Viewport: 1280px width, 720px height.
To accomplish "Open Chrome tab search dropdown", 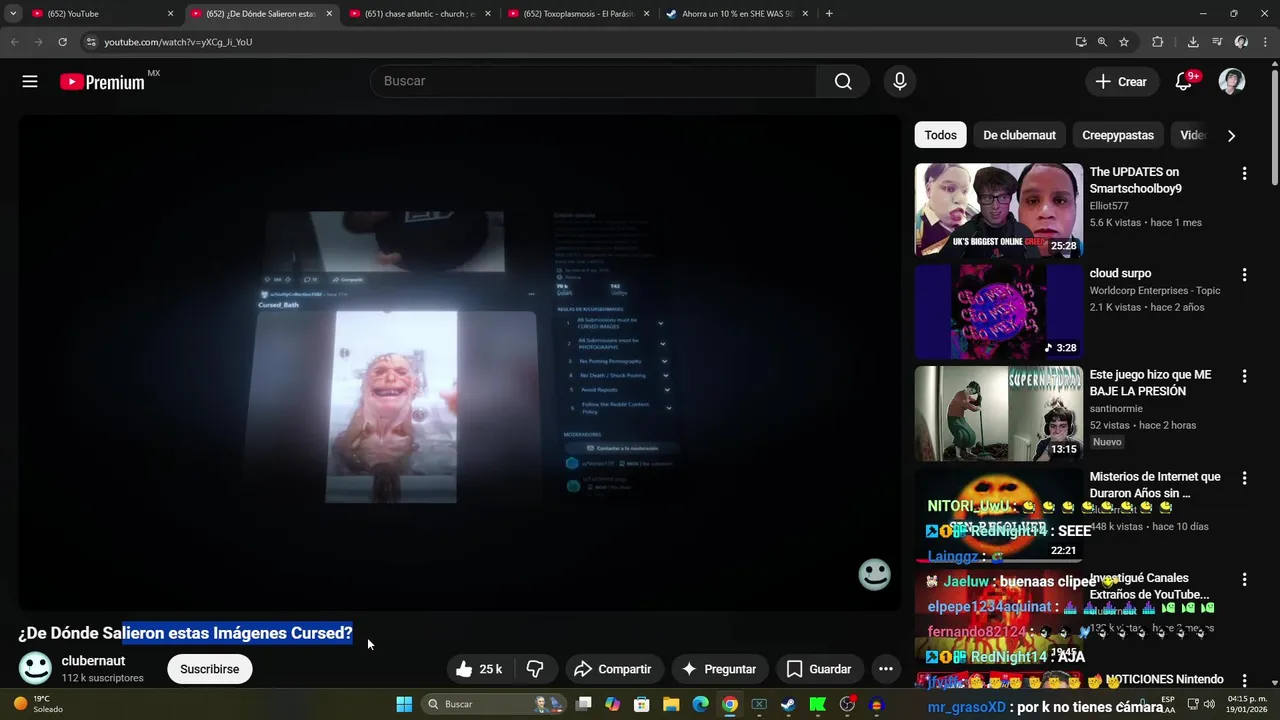I will pyautogui.click(x=13, y=14).
